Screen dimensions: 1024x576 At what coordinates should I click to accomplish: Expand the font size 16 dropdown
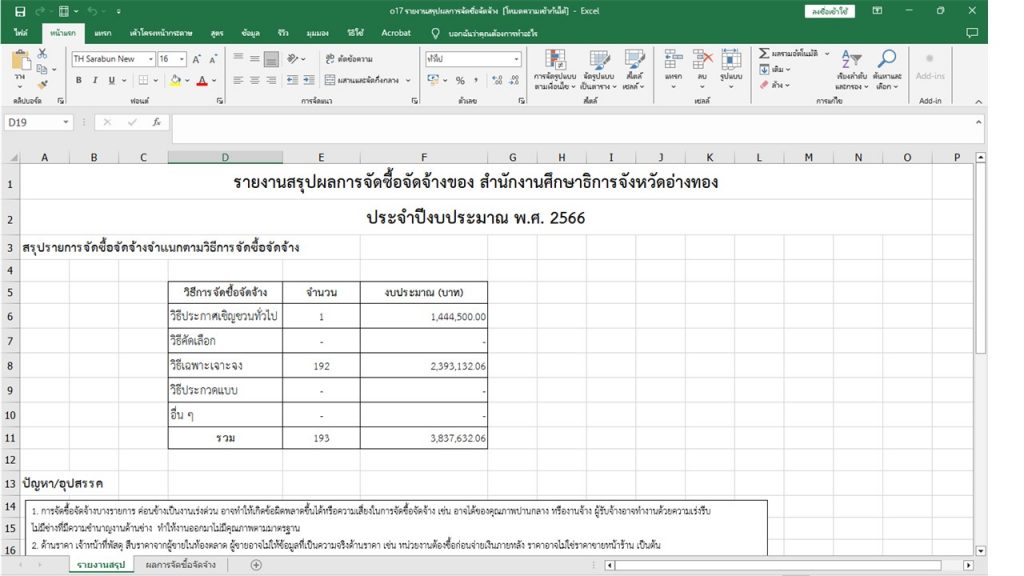[181, 59]
